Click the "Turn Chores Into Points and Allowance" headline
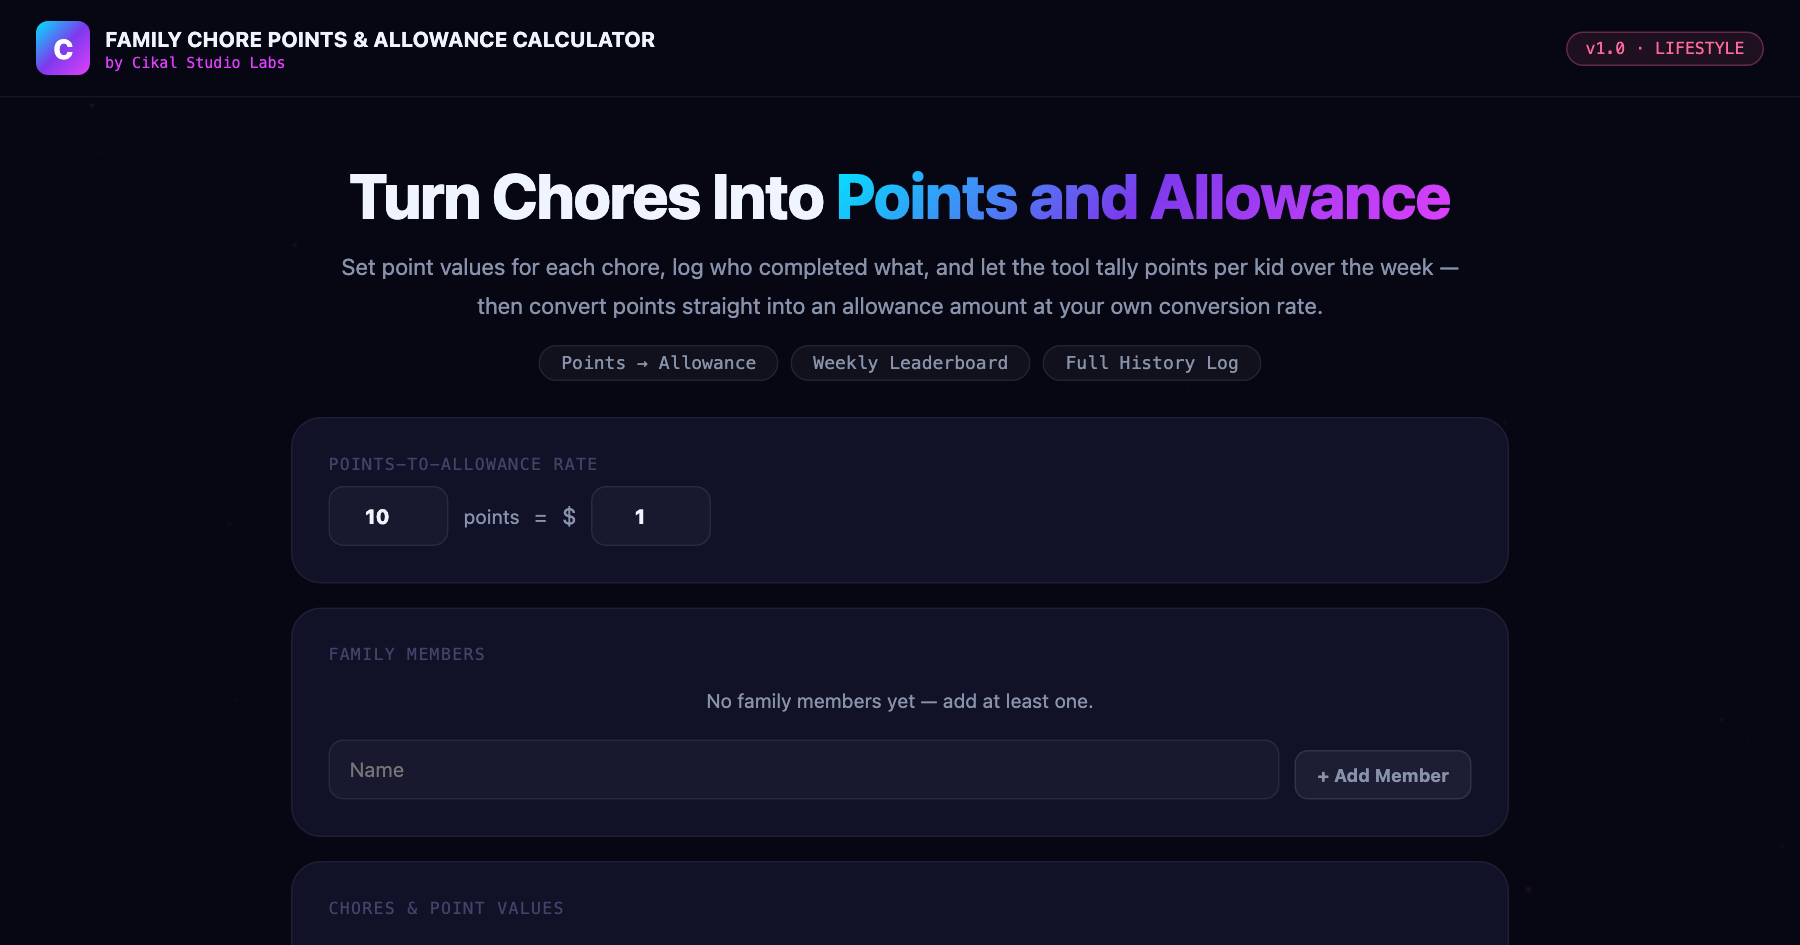 [900, 197]
